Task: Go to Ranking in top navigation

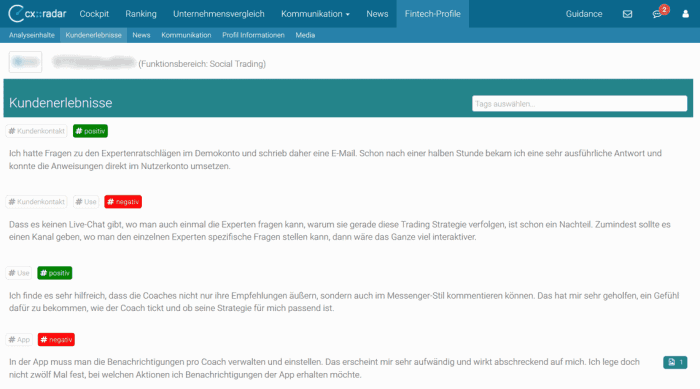Action: click(141, 14)
